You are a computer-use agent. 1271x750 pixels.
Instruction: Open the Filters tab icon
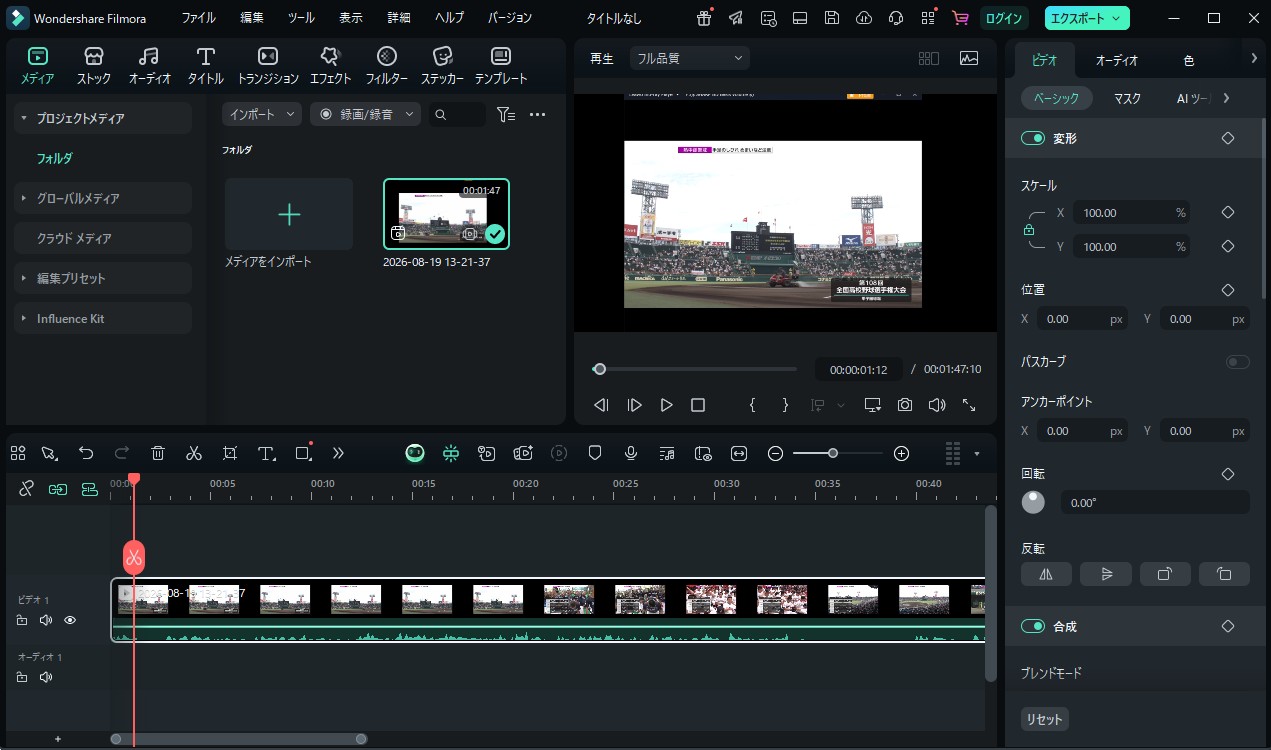tap(386, 57)
